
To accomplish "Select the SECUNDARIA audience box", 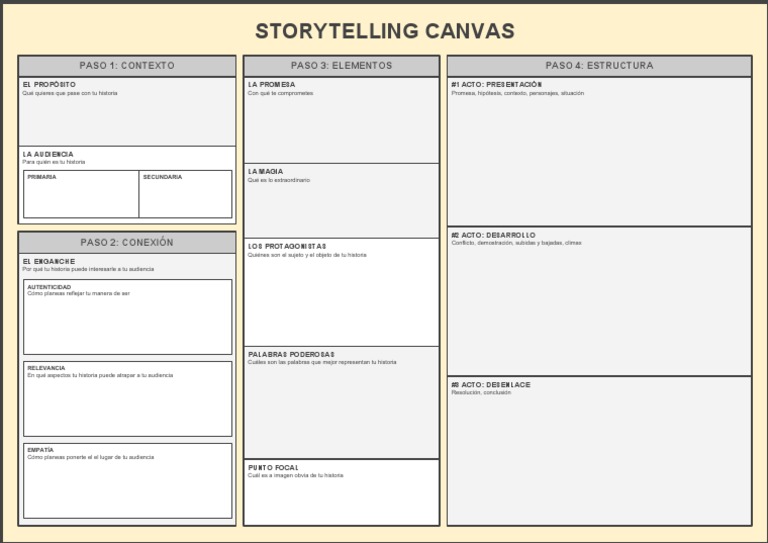I will [185, 196].
